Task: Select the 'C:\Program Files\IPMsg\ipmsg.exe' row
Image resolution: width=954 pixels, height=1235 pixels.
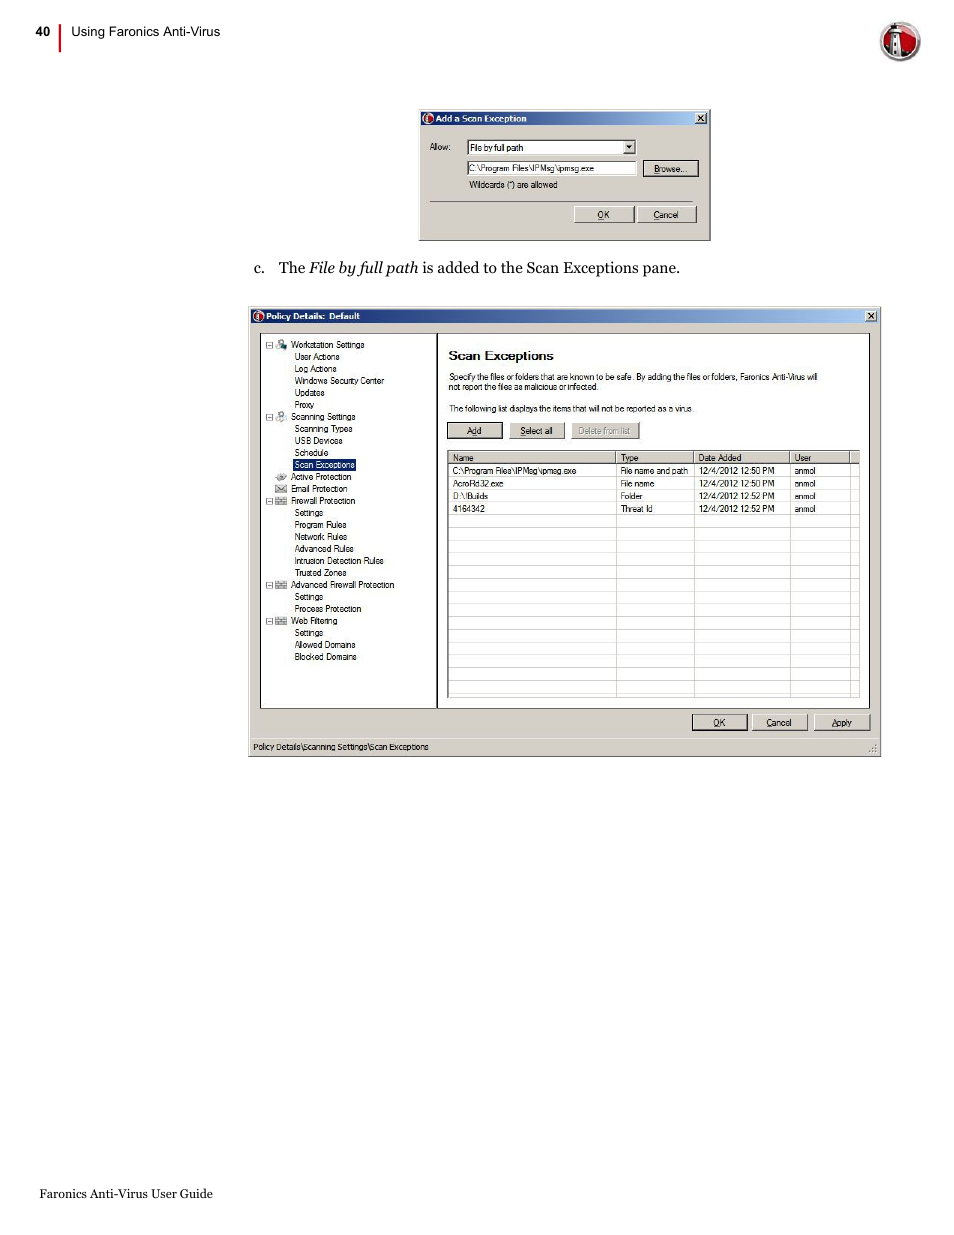Action: point(654,470)
